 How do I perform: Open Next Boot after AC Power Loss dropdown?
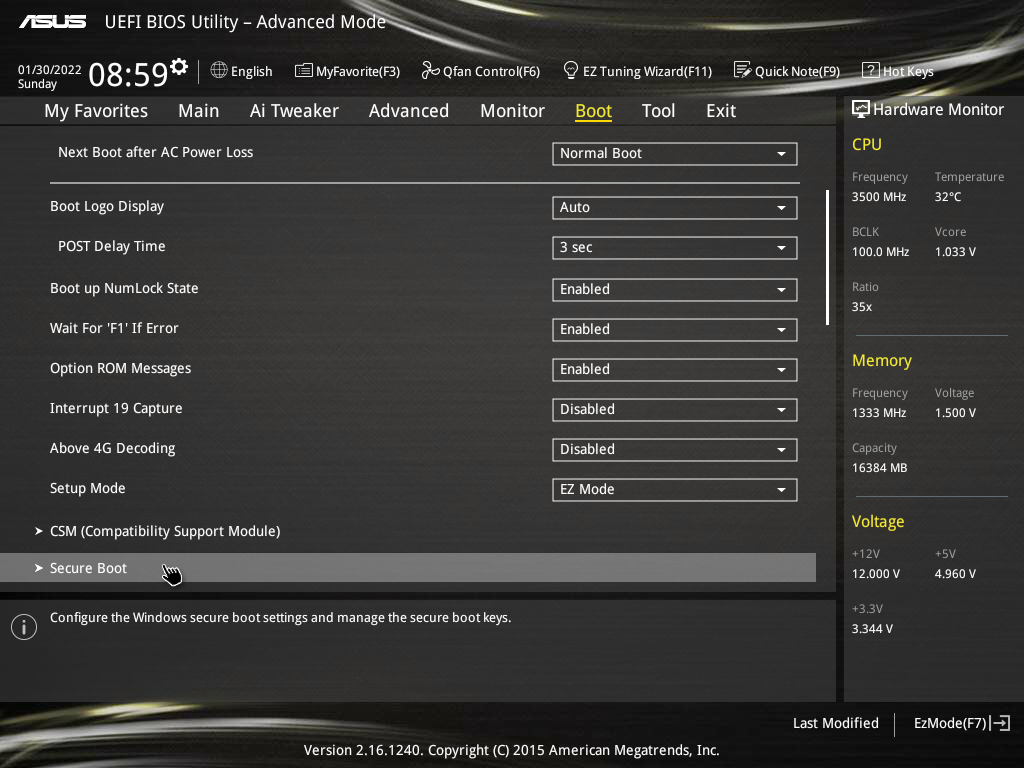pos(675,153)
